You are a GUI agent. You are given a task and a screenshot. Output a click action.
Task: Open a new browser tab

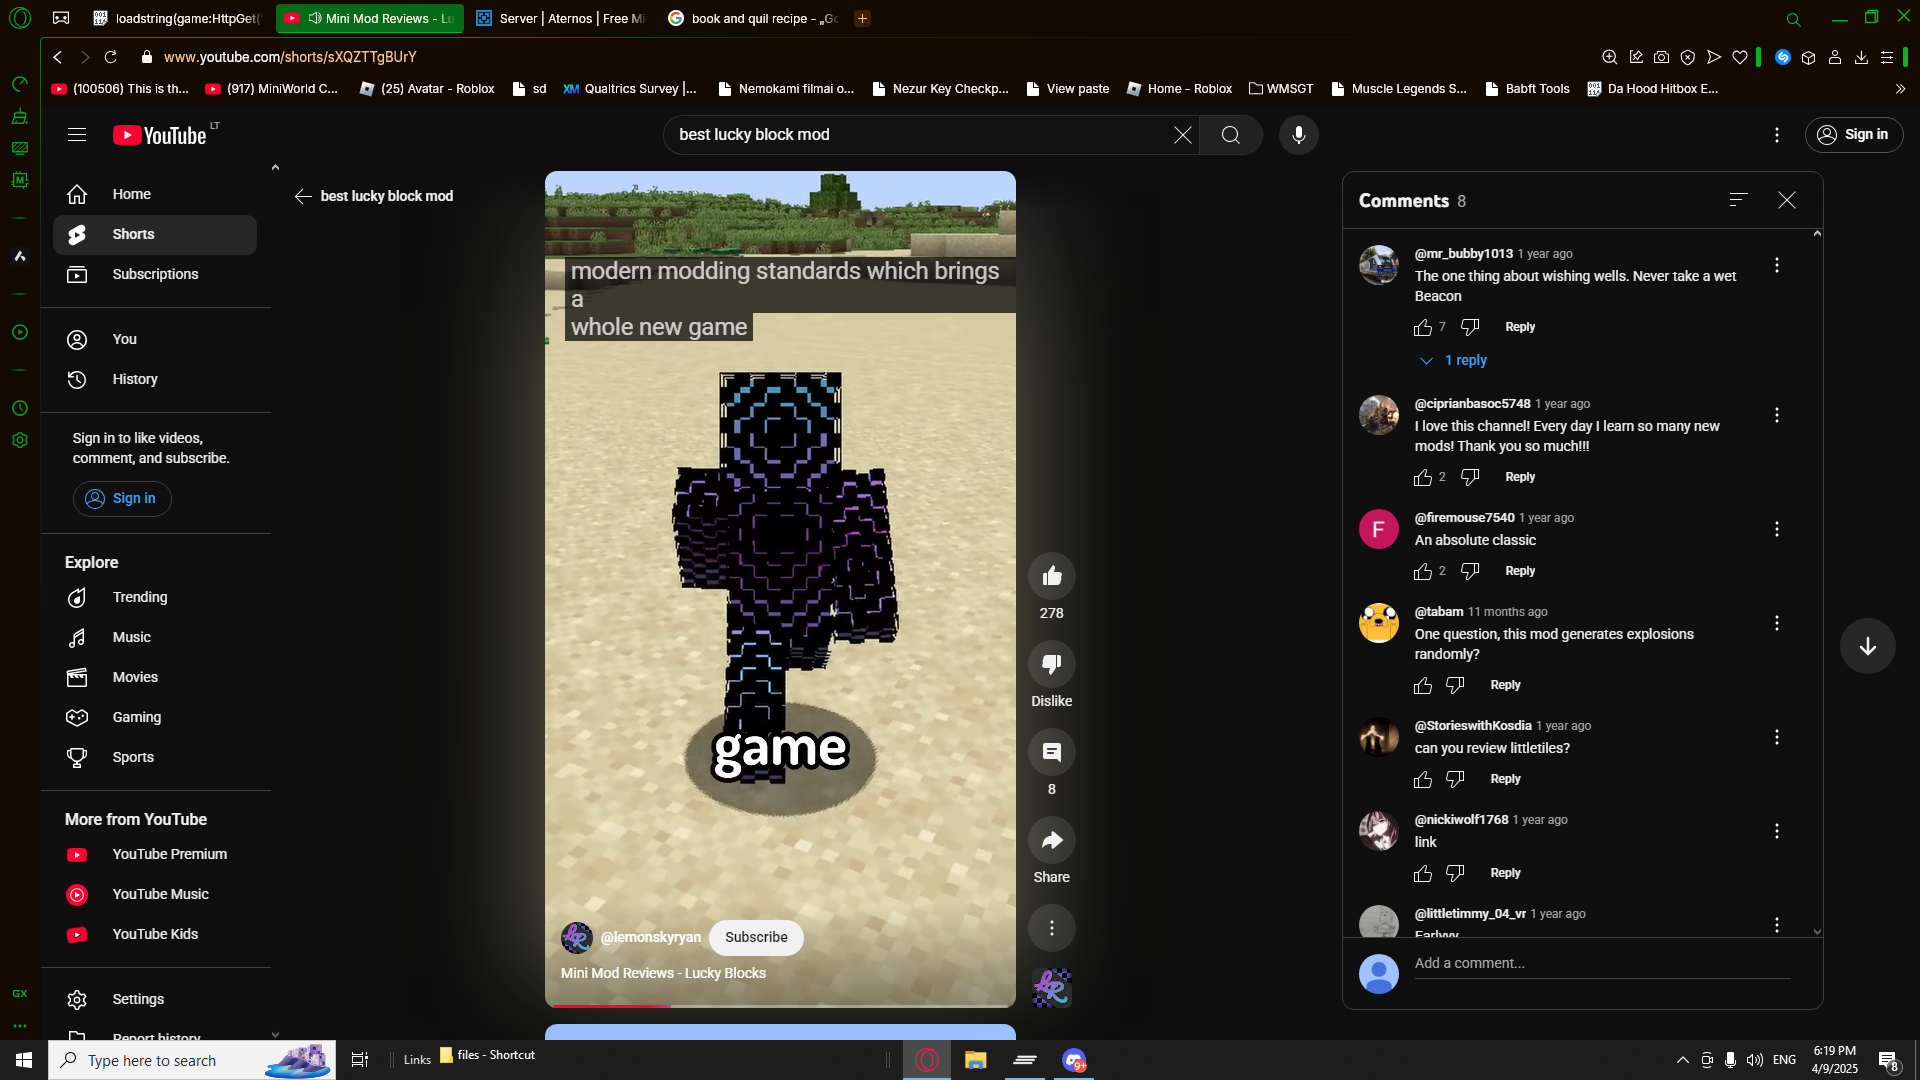pos(862,18)
